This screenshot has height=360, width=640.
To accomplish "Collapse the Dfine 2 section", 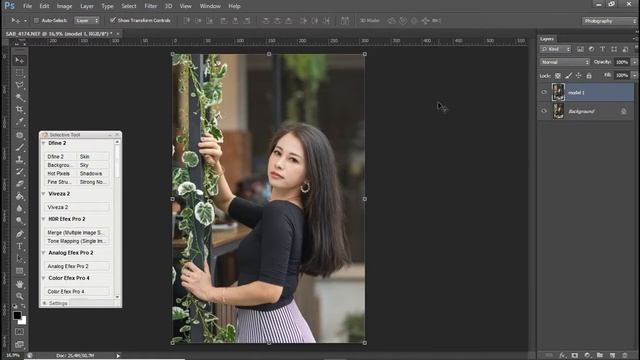I will point(44,143).
